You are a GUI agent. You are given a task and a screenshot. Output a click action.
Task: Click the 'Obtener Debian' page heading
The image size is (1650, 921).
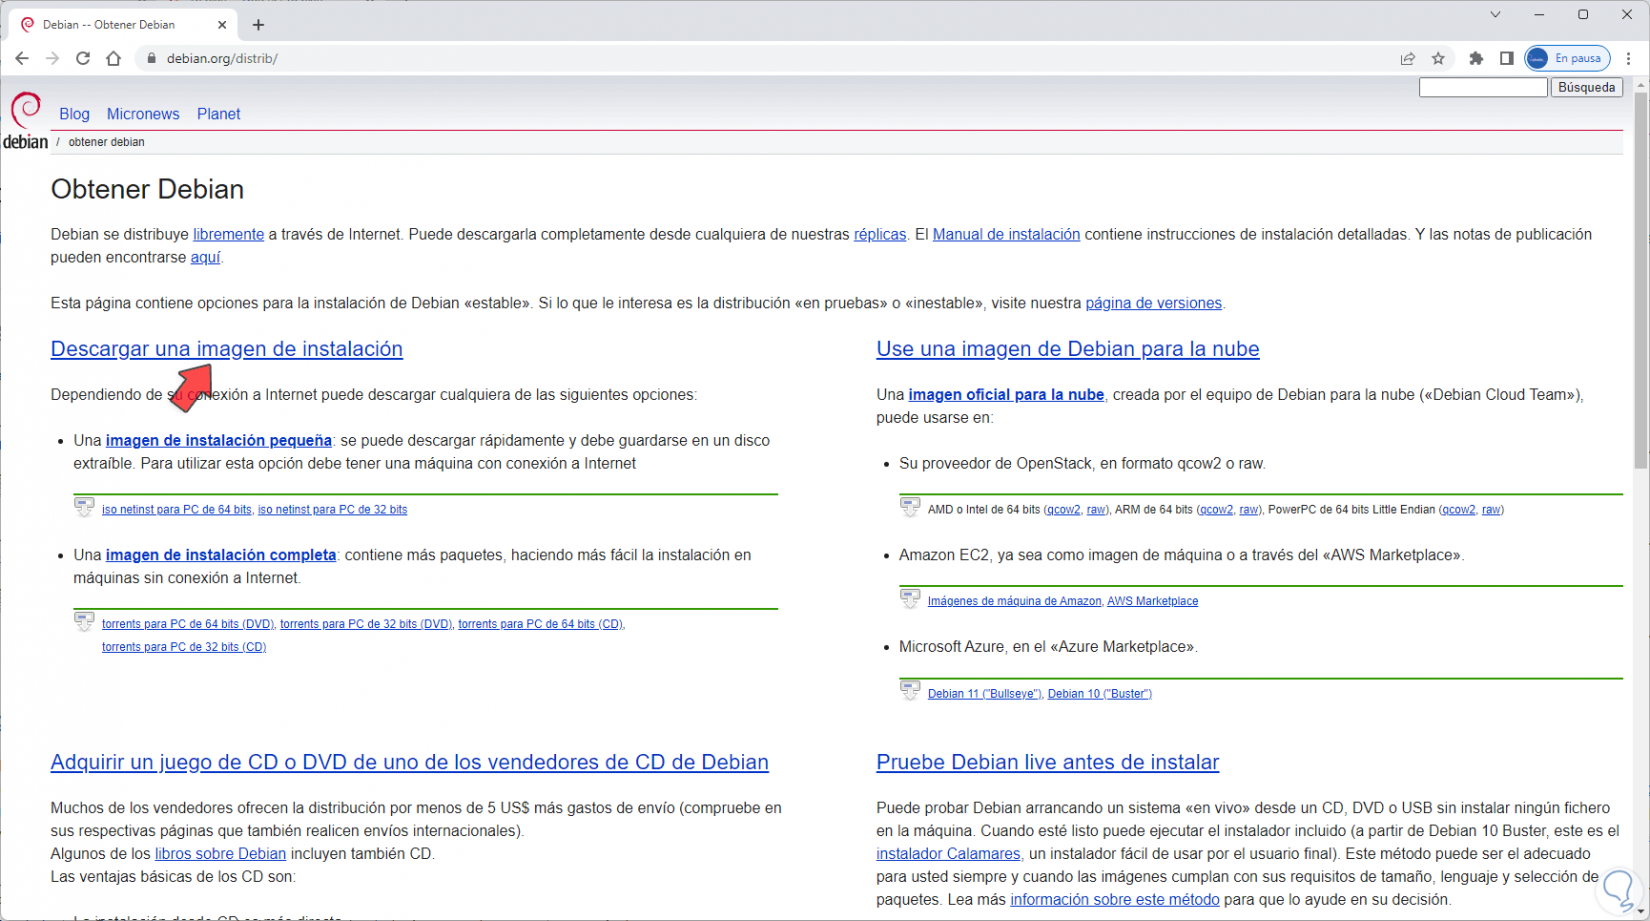coord(148,189)
